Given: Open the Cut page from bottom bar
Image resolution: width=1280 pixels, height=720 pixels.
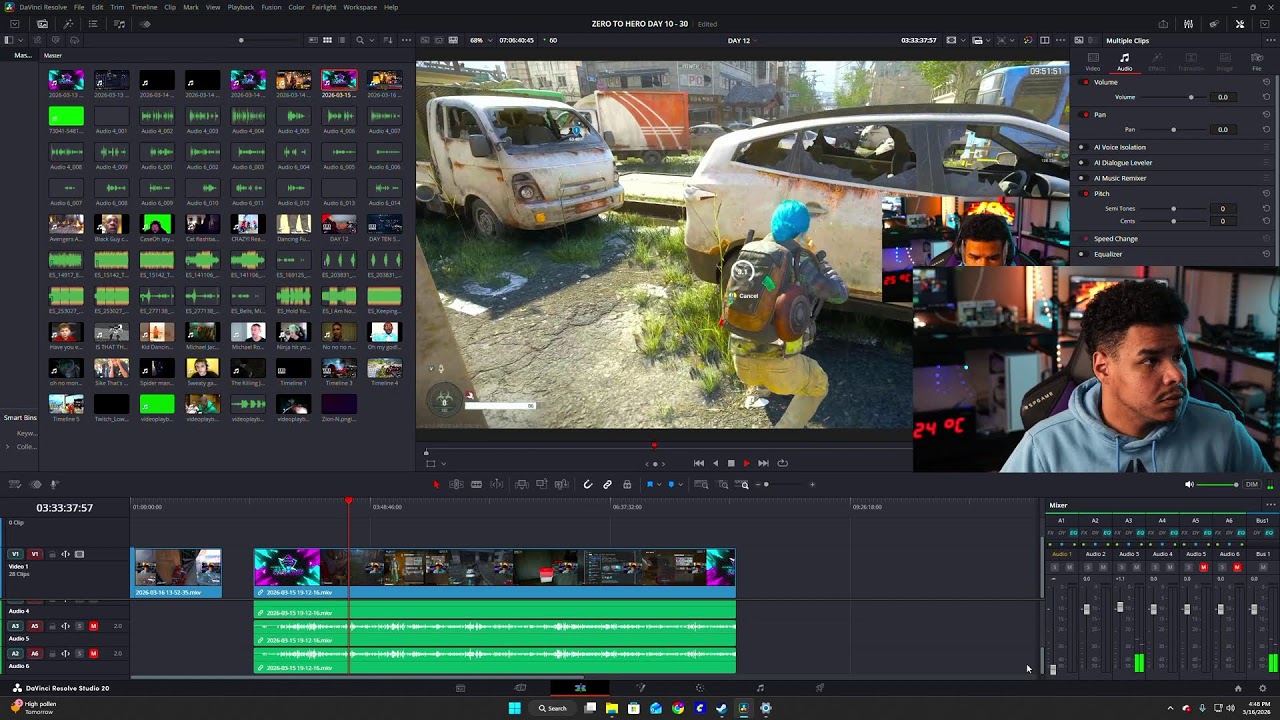Looking at the screenshot, I should point(520,688).
